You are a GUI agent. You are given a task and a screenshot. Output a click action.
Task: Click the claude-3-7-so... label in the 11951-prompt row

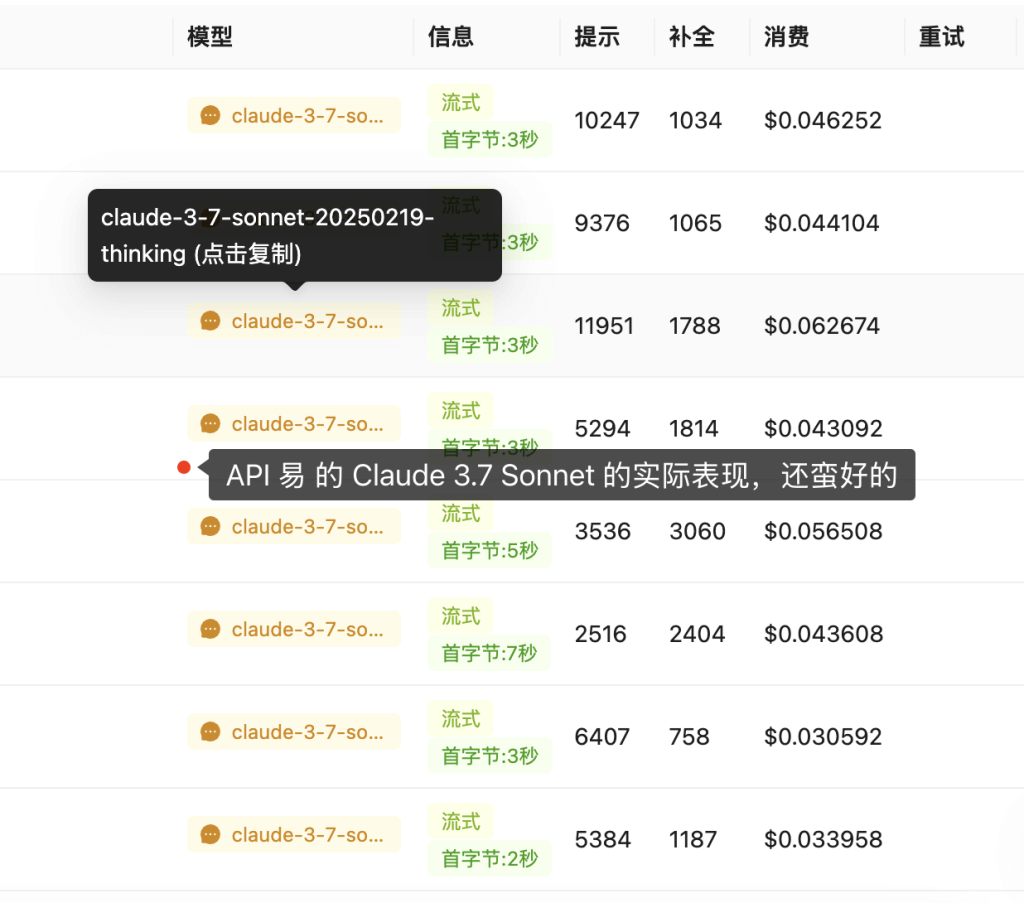tap(307, 321)
